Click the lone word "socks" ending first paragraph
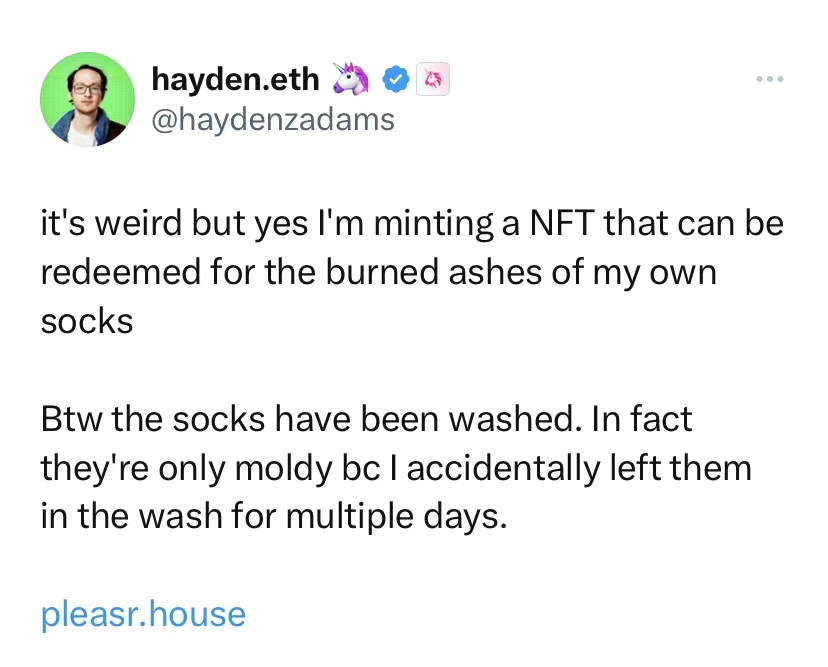828x667 pixels. 87,321
